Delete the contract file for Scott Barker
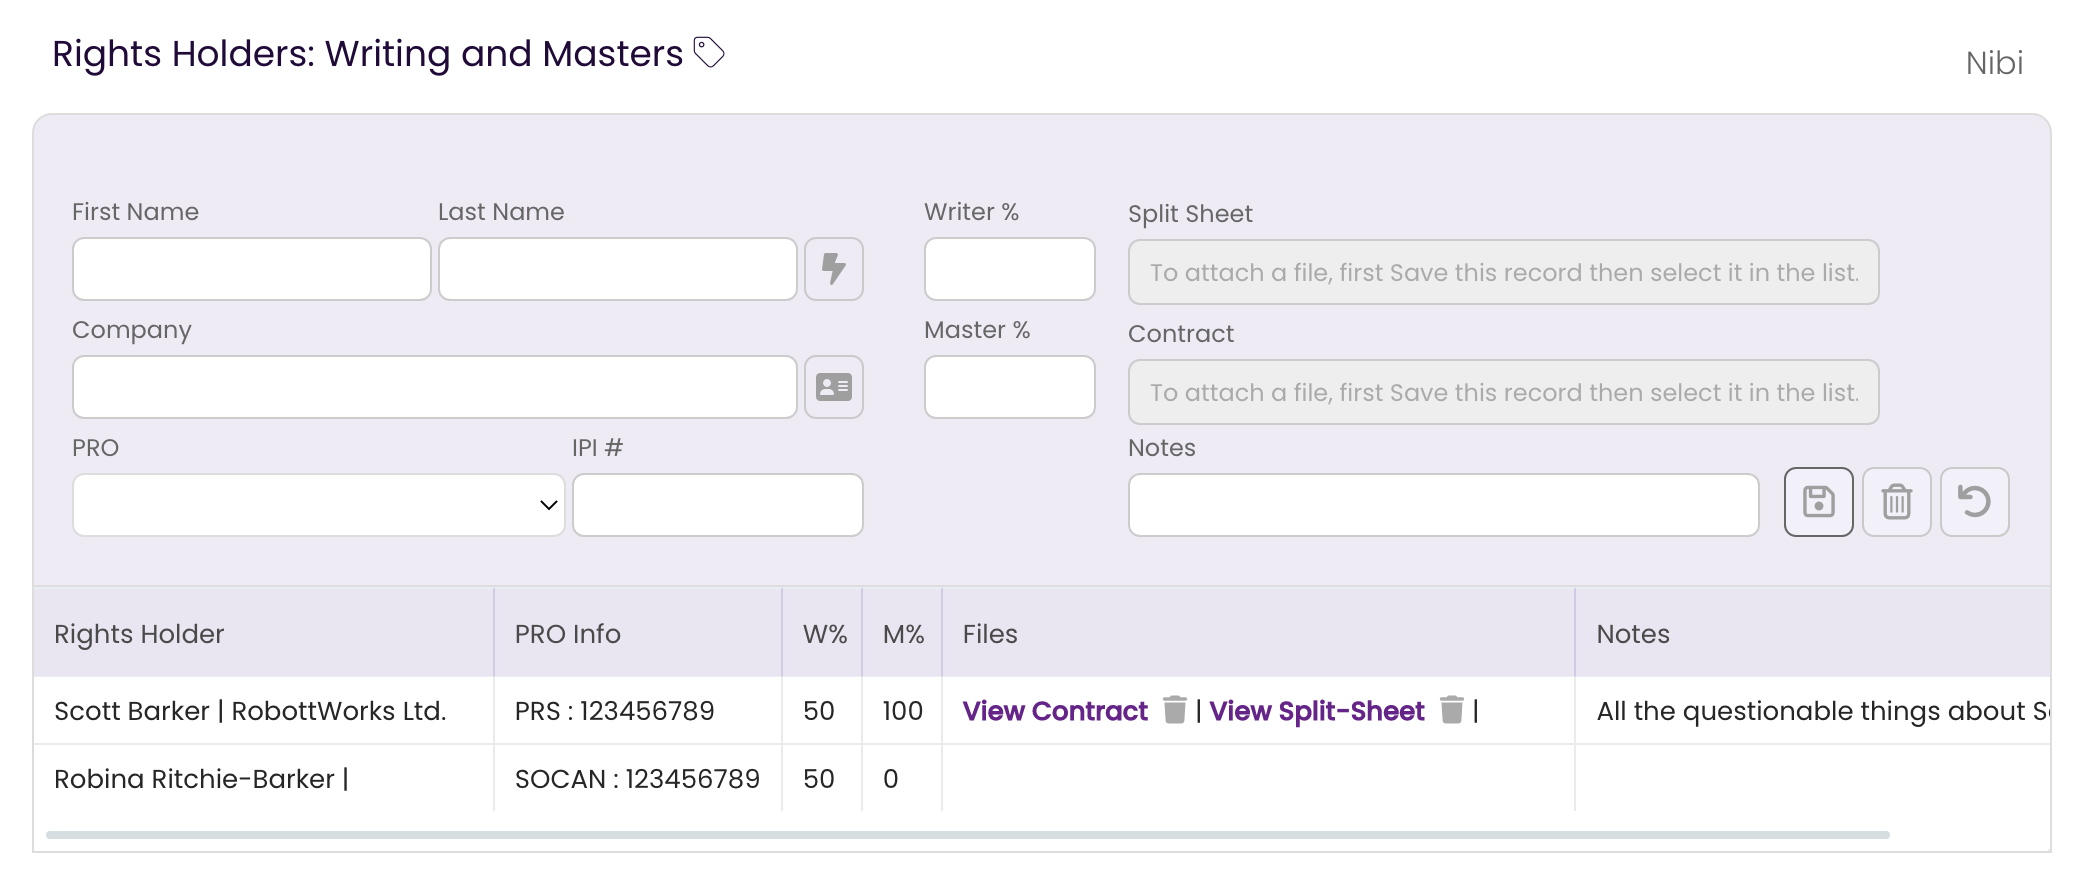2083x890 pixels. click(x=1175, y=710)
